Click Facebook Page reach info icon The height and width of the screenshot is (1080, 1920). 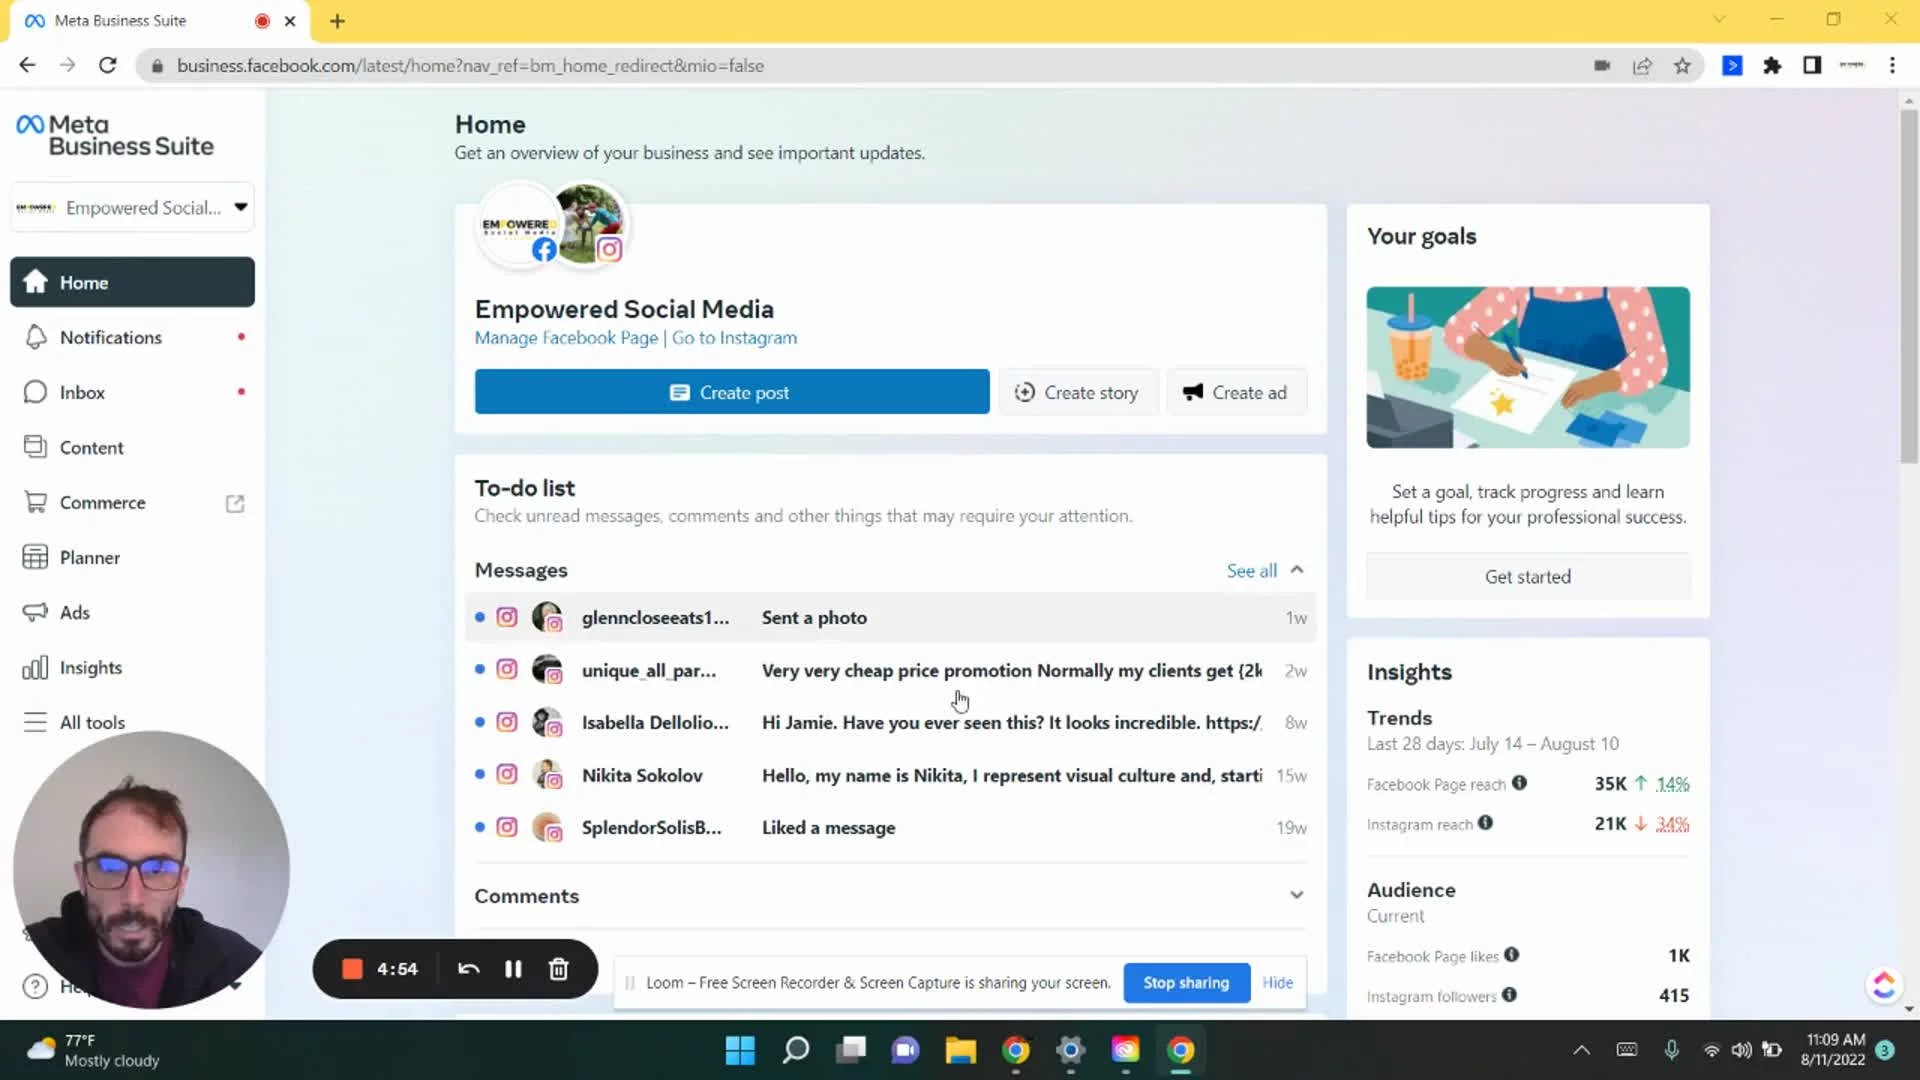tap(1519, 783)
